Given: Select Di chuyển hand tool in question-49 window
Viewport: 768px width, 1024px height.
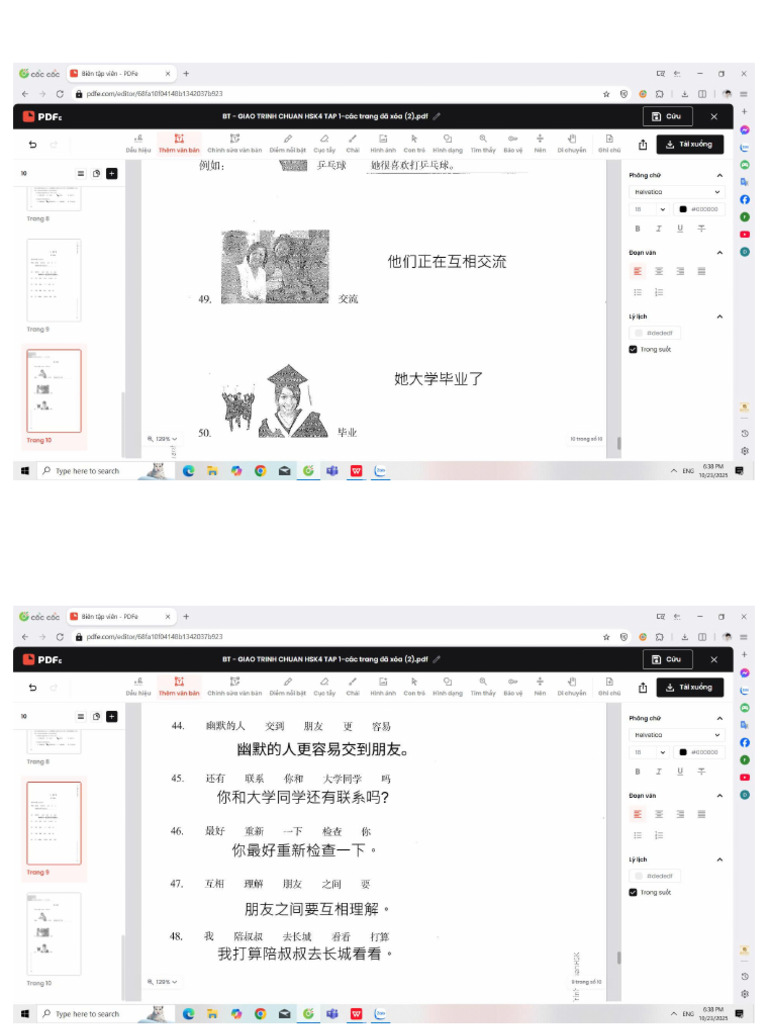Looking at the screenshot, I should [x=571, y=143].
